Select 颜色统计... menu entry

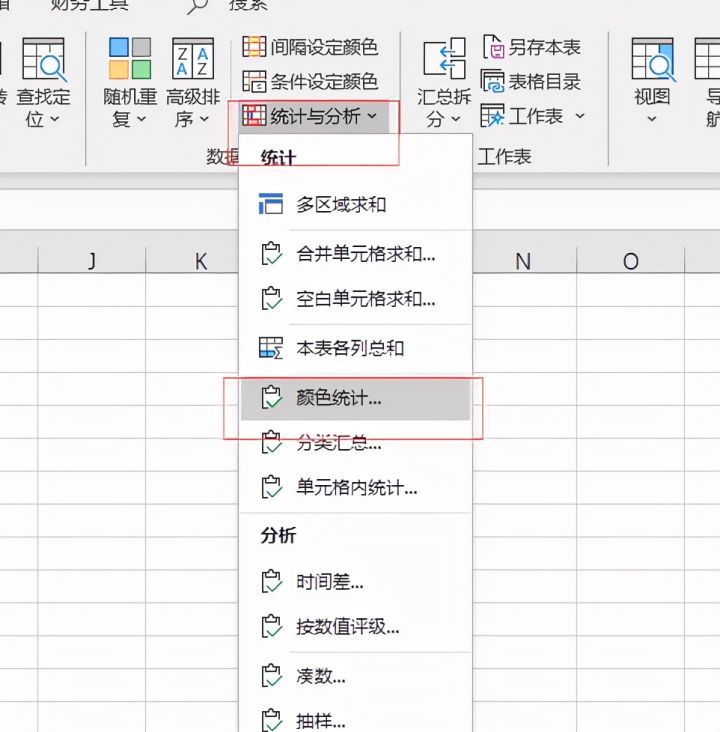pyautogui.click(x=355, y=398)
